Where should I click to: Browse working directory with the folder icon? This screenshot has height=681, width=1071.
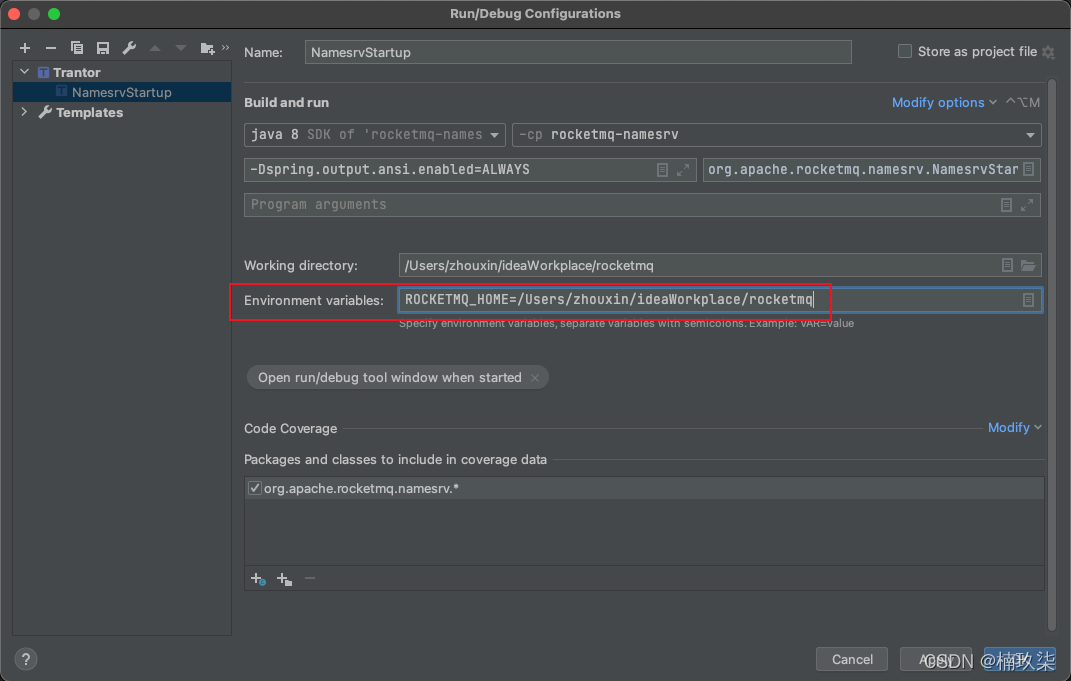point(1028,266)
